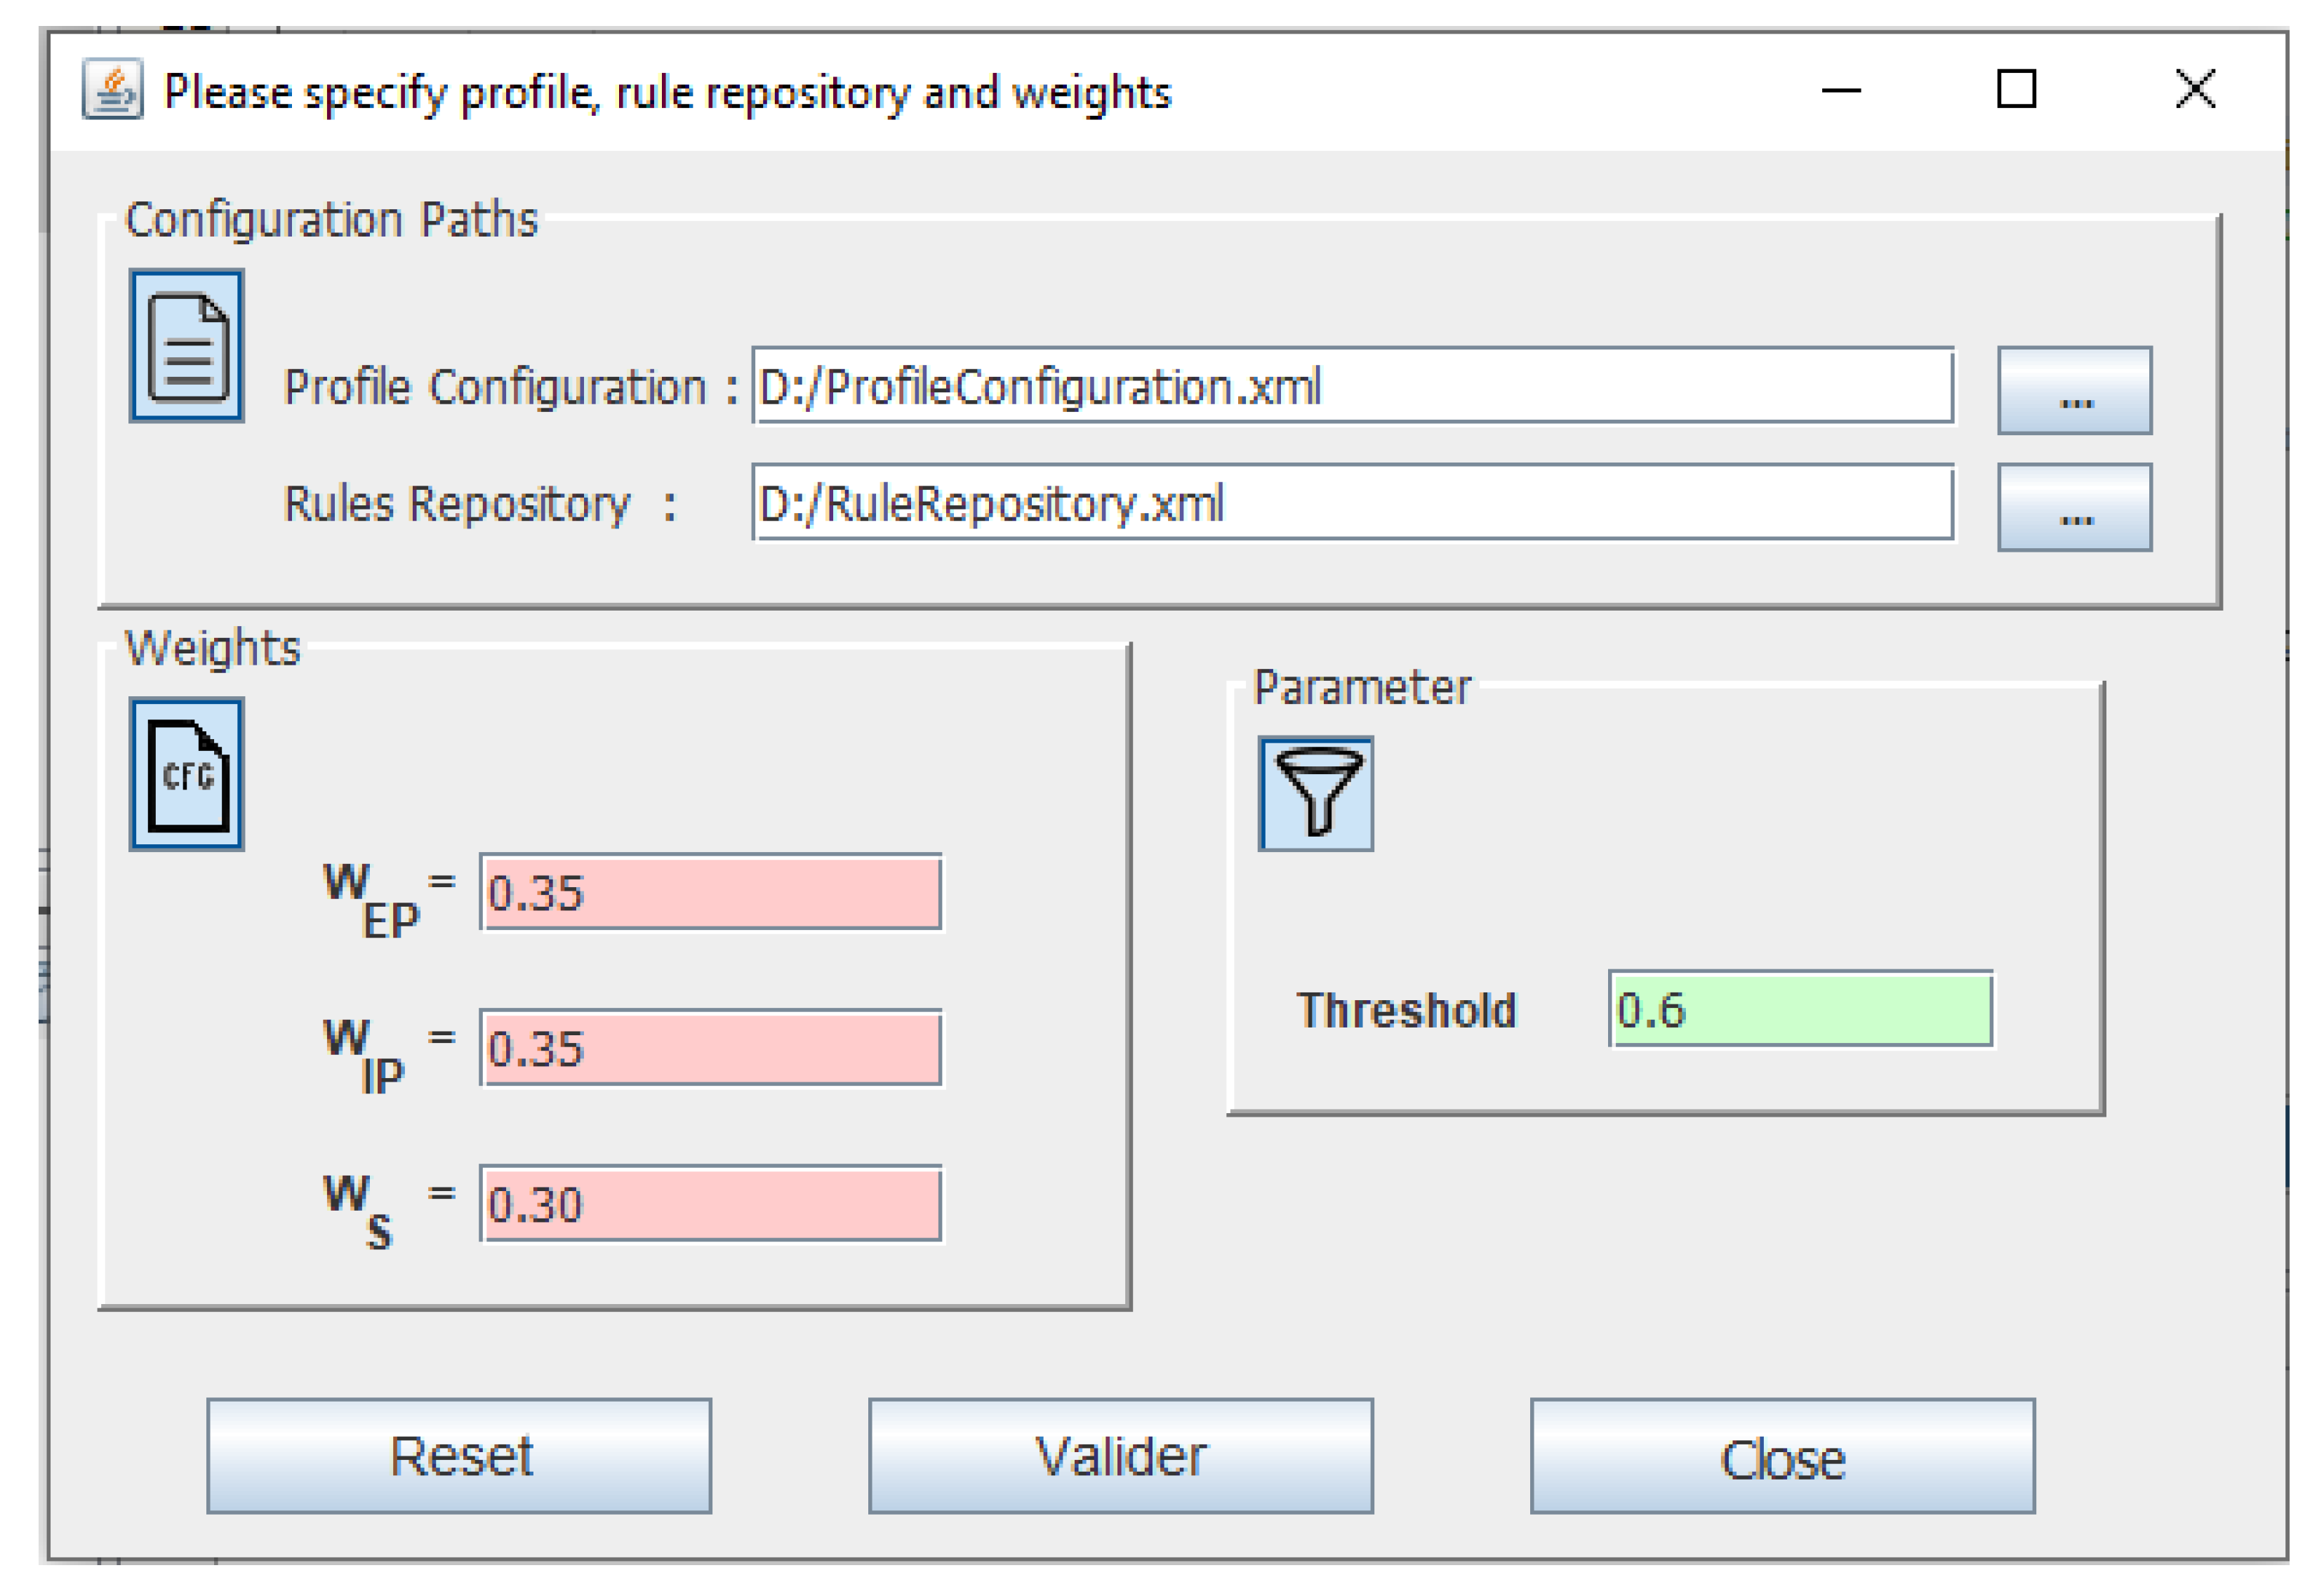
Task: Browse for the Rules Repository file
Action: pyautogui.click(x=2075, y=508)
